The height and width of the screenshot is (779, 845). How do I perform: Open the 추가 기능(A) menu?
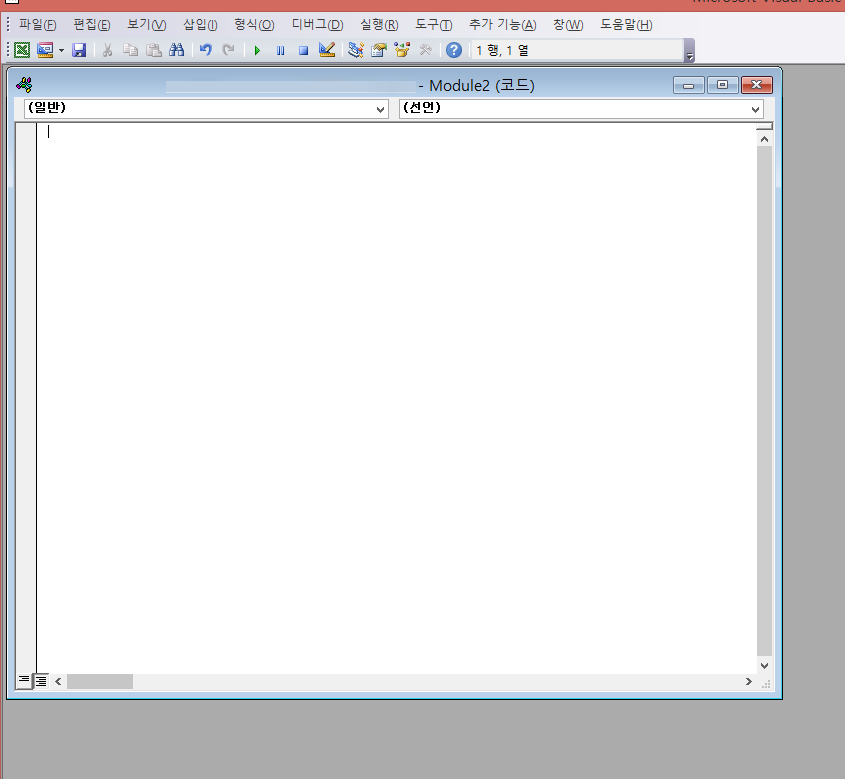tap(502, 25)
